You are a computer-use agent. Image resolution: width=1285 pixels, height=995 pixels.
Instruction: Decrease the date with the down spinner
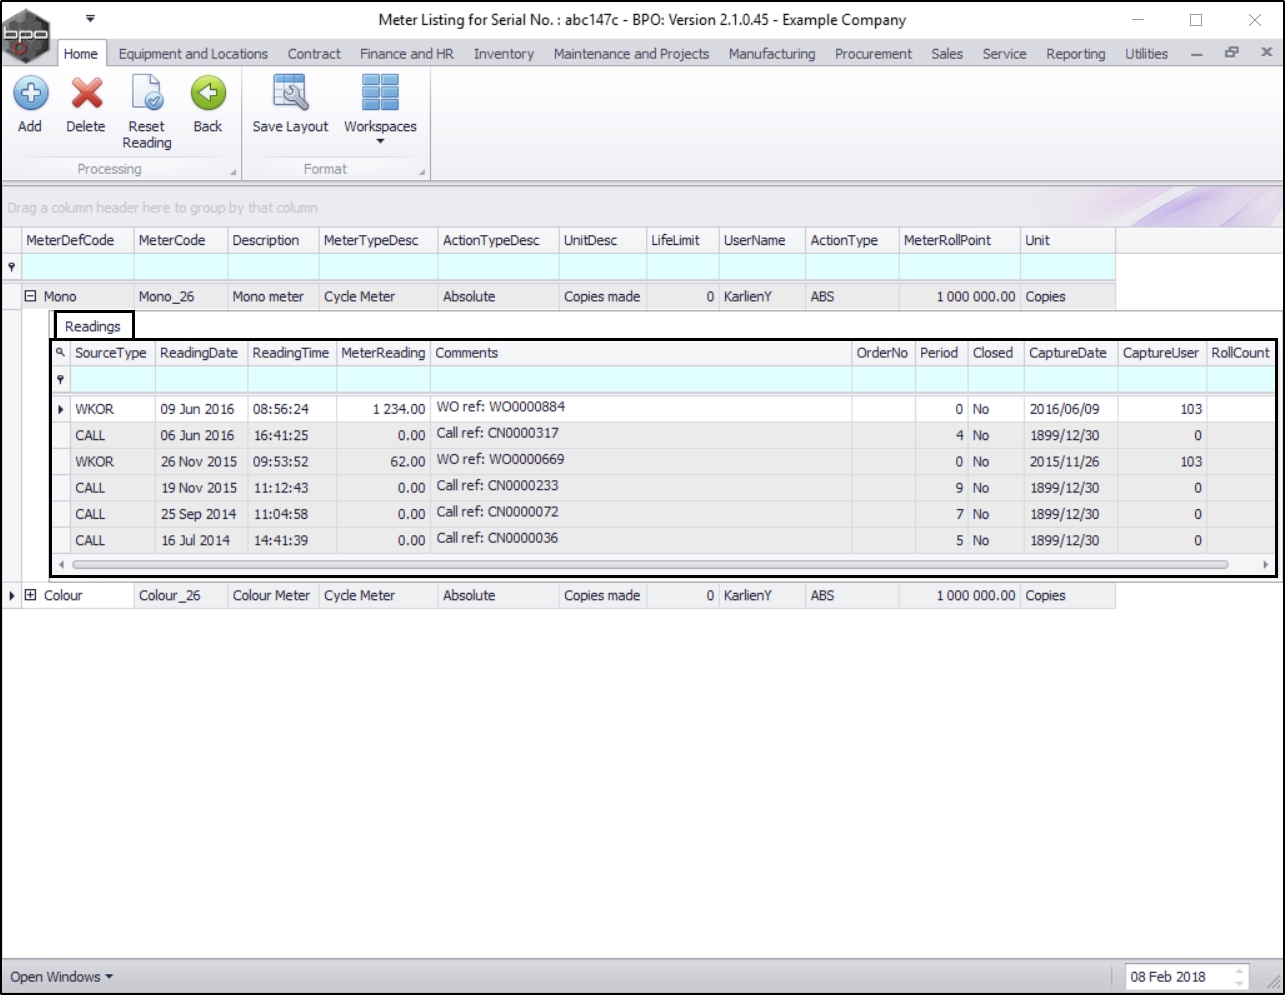[1240, 983]
